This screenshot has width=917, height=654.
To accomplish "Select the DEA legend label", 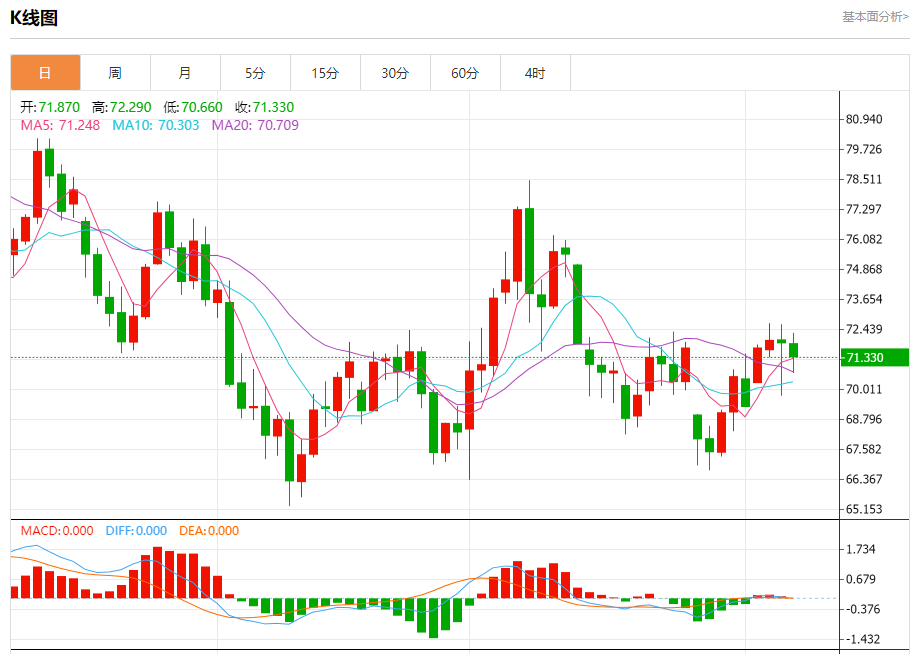I will [x=209, y=531].
